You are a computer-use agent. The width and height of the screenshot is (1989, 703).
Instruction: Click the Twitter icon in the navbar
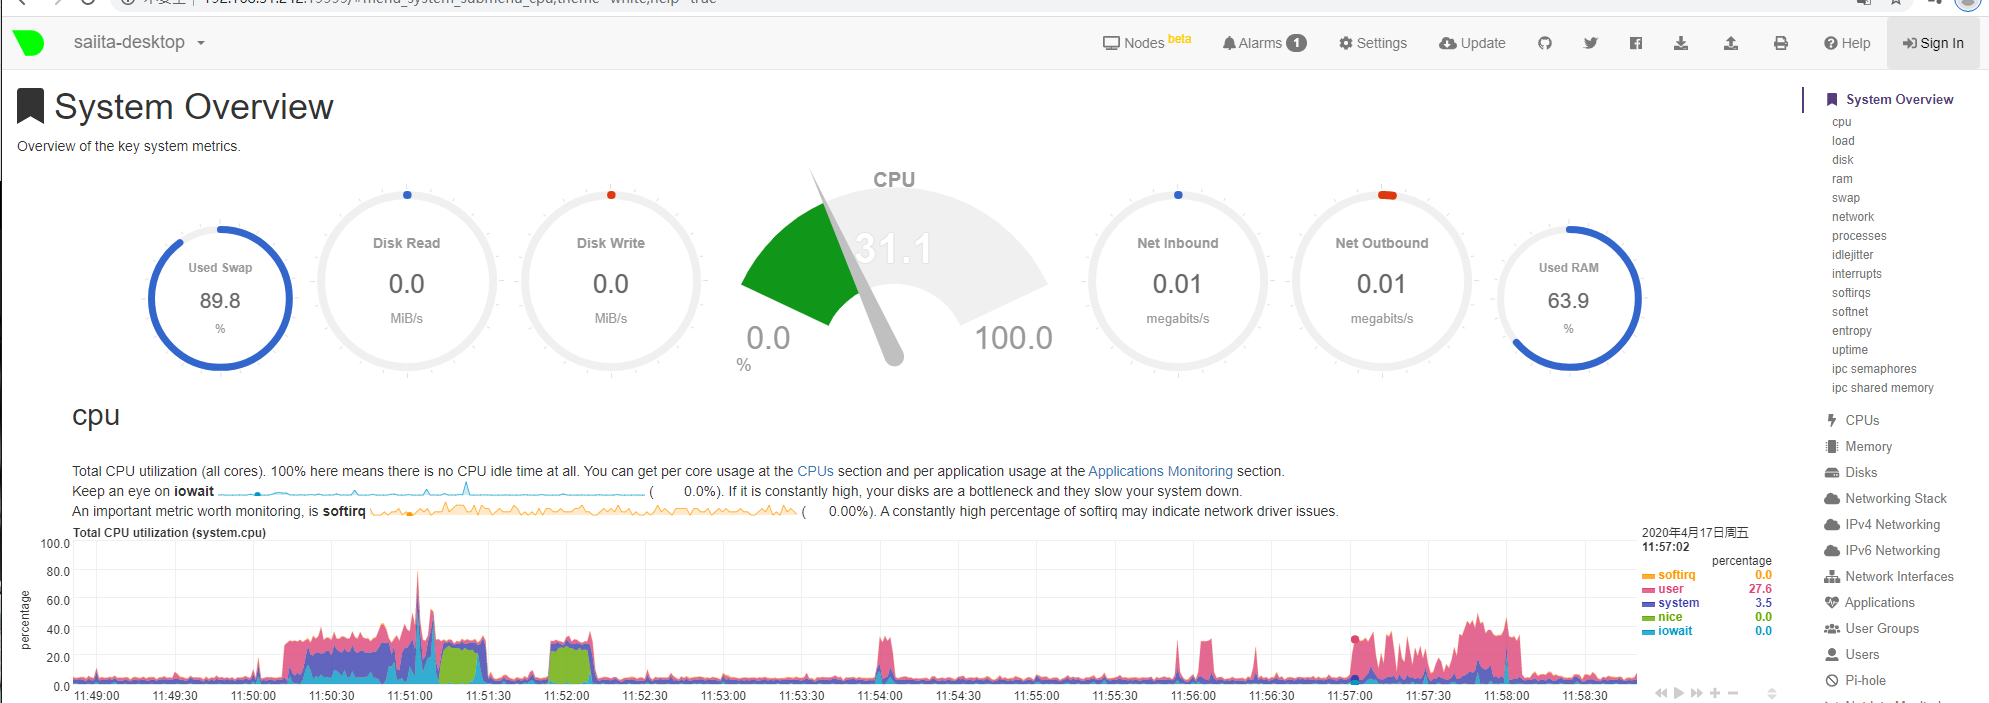[x=1590, y=43]
